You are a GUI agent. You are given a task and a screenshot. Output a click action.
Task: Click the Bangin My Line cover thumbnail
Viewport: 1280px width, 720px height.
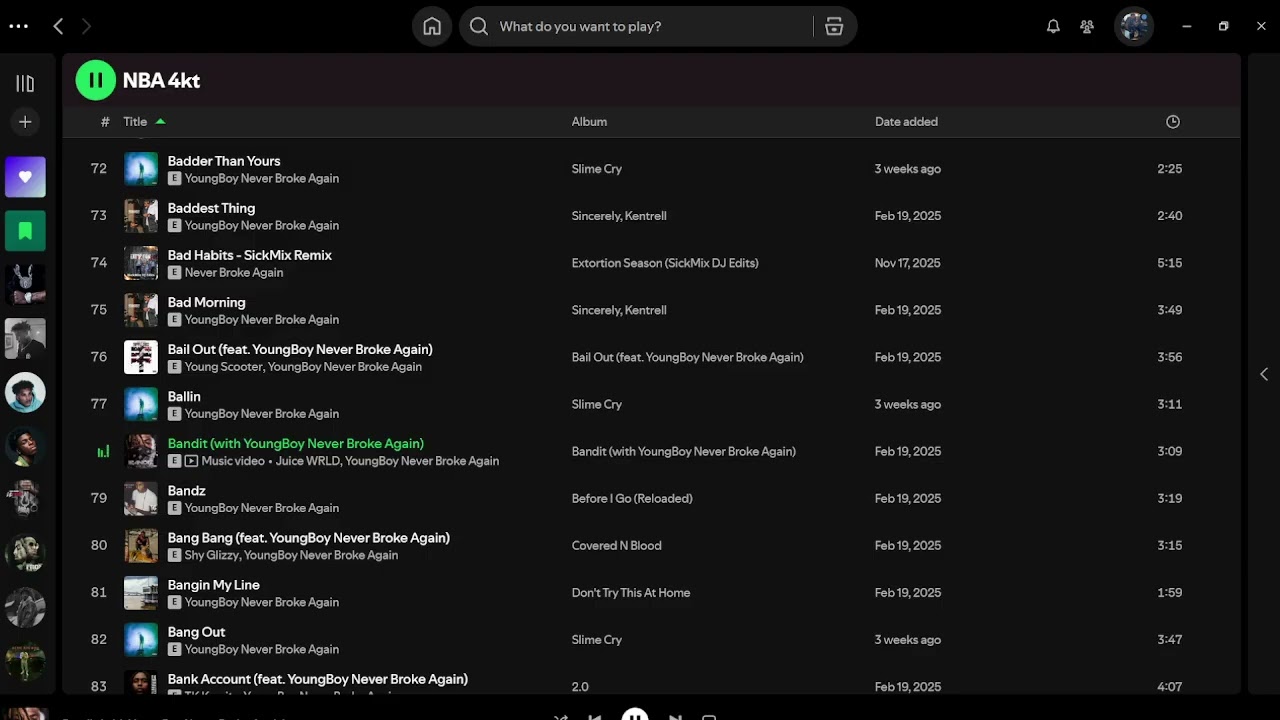(141, 593)
